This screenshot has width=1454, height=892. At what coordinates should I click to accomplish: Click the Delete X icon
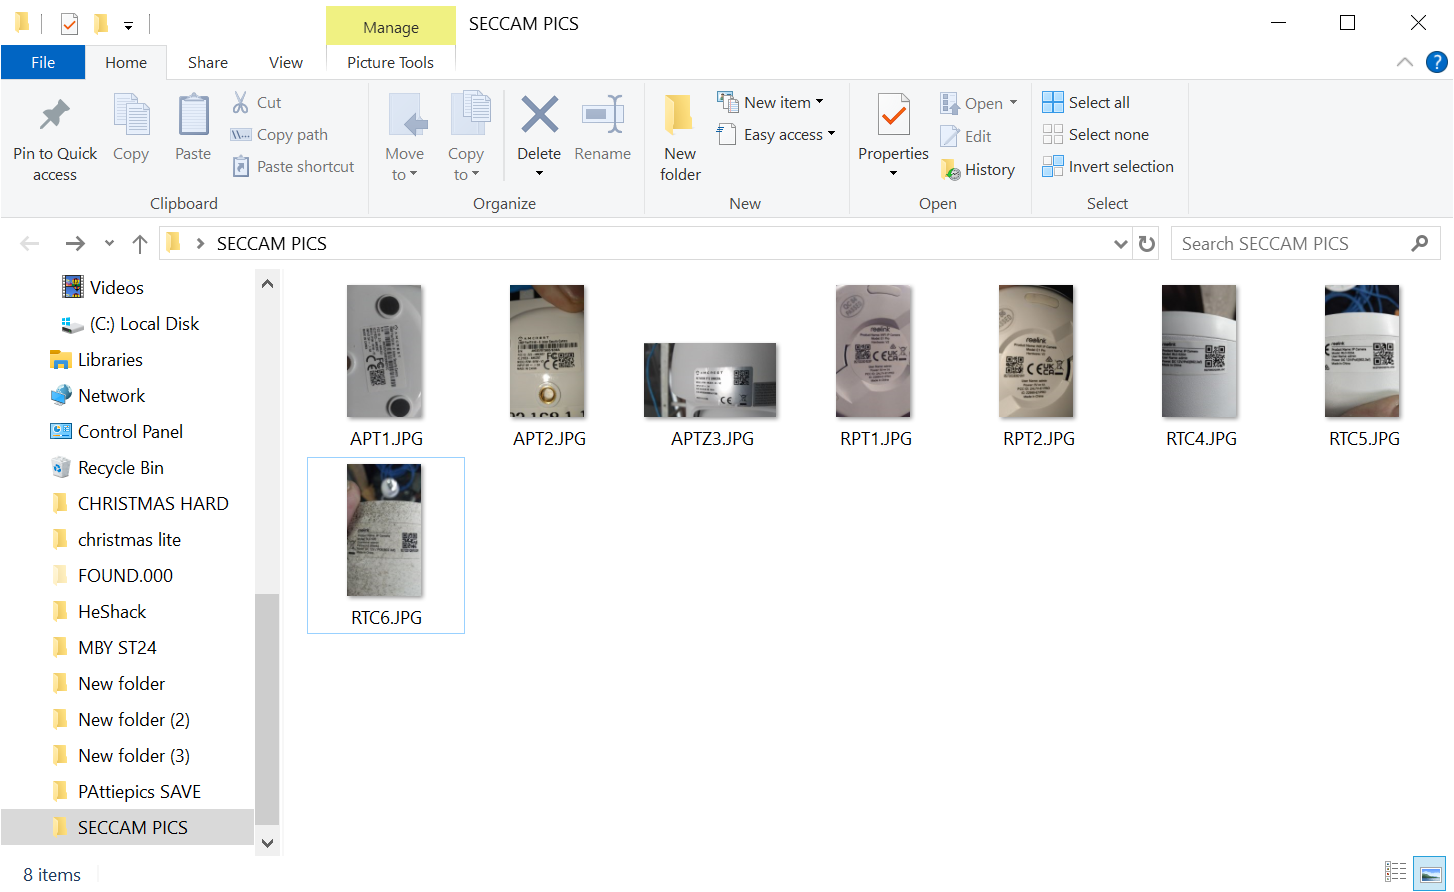(x=539, y=115)
